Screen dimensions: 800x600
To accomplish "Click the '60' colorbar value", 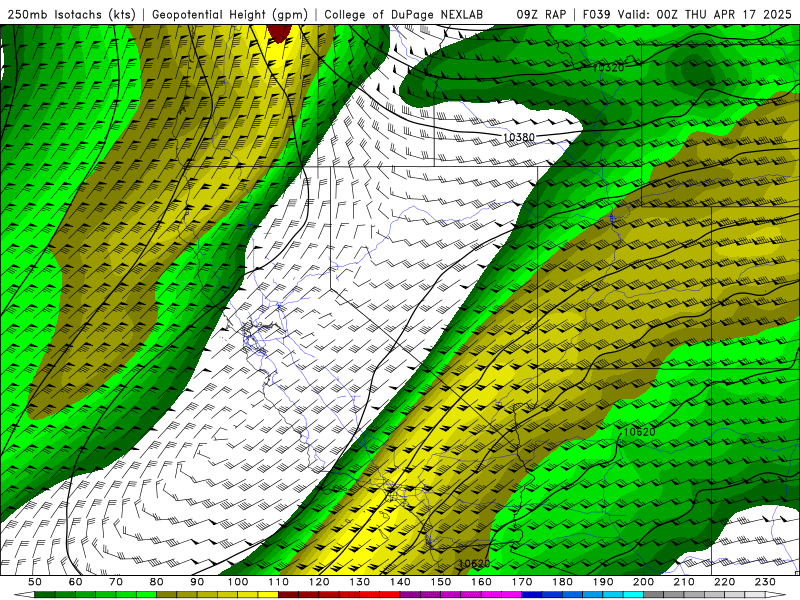I will point(75,582).
